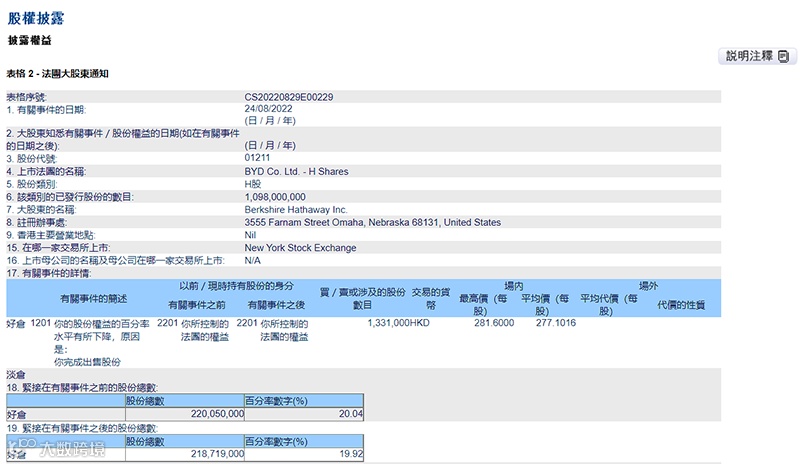Select the 買/賣或涉及的股份數目 column header
The image size is (800, 464).
(x=362, y=299)
